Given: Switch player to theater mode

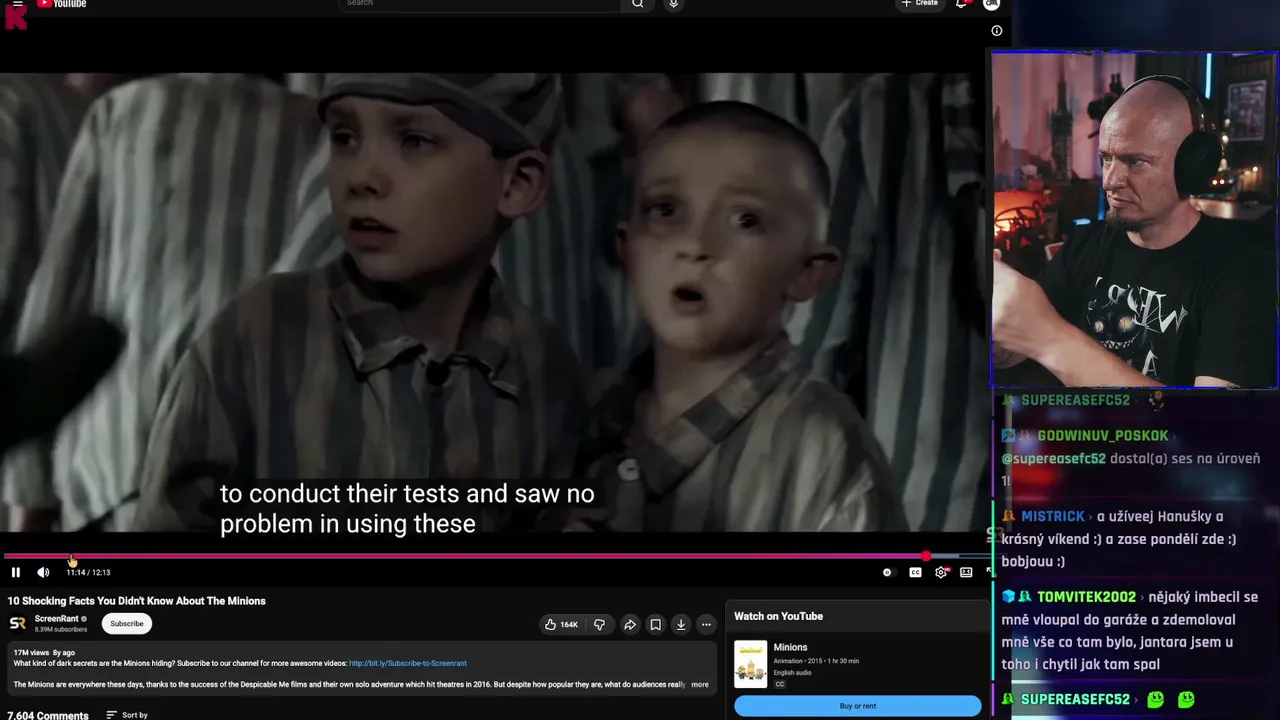Looking at the screenshot, I should click(x=966, y=572).
